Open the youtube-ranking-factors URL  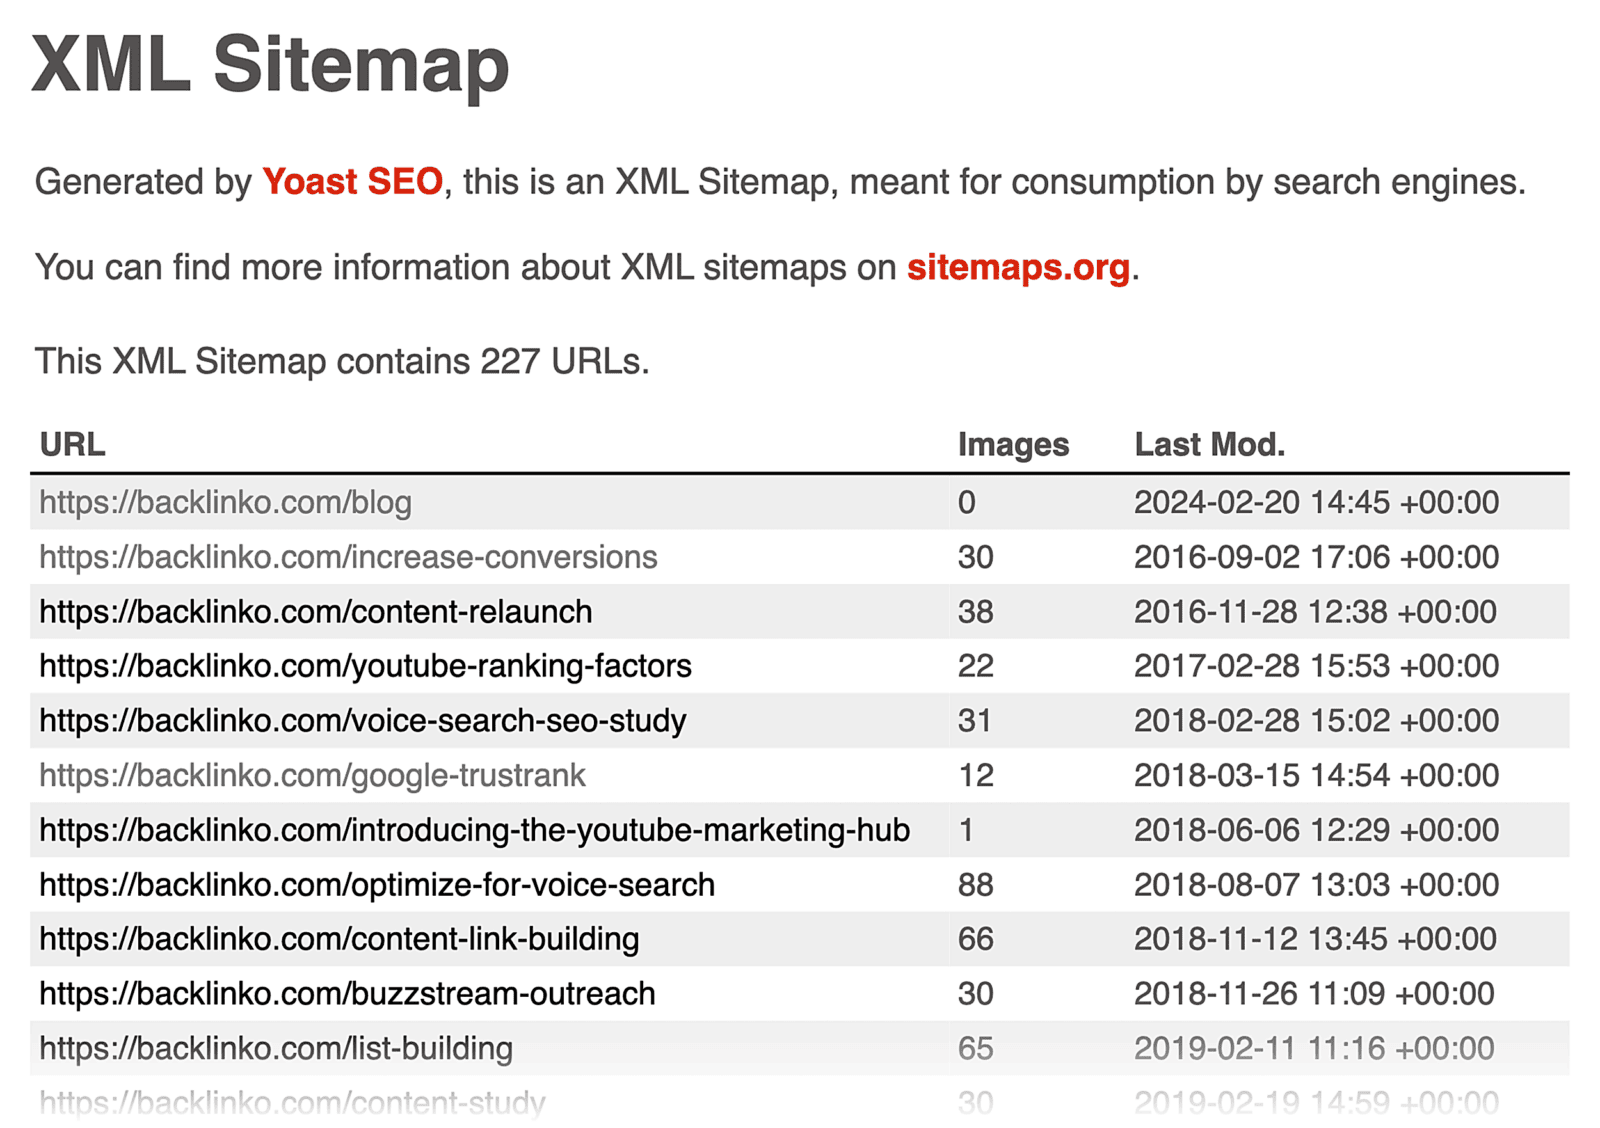[365, 666]
